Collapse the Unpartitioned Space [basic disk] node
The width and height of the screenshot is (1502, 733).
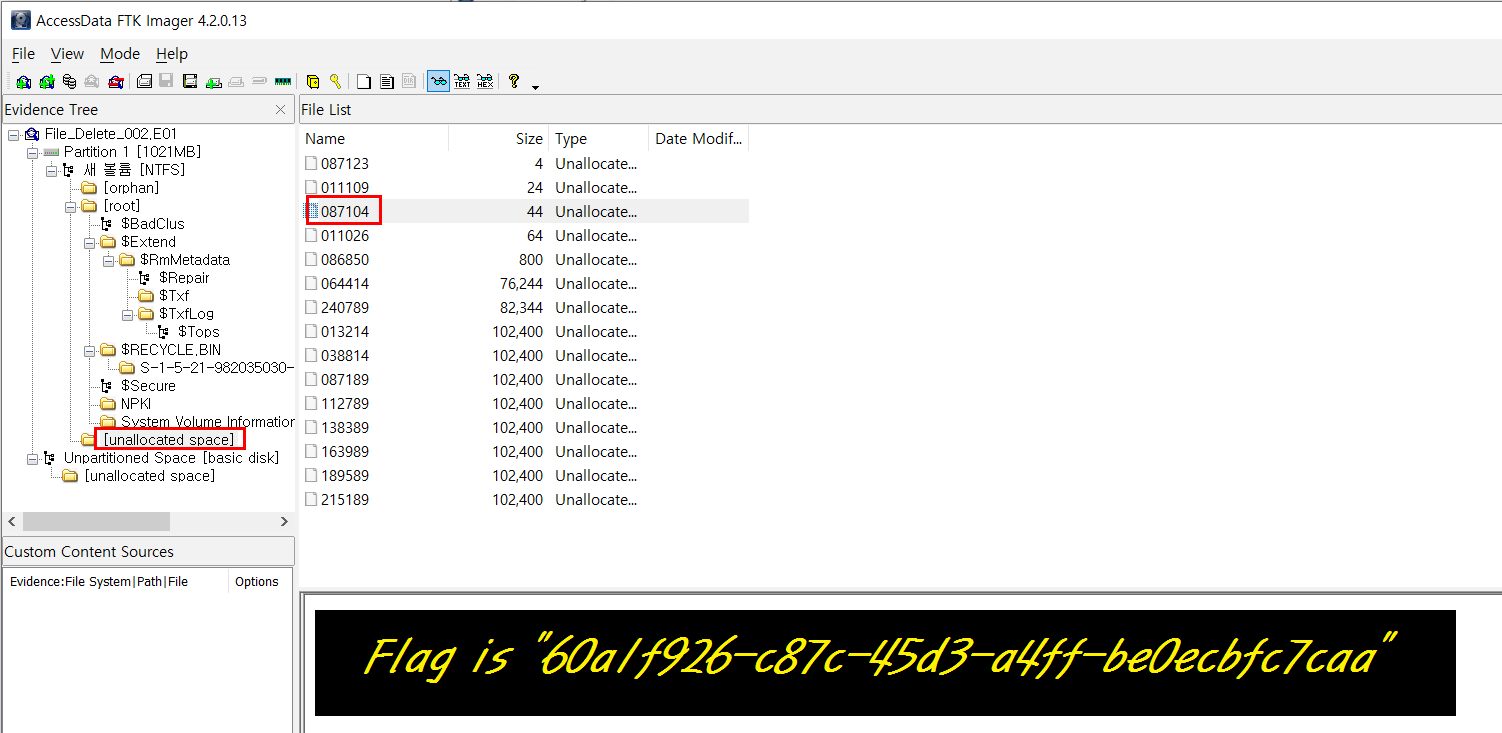tap(31, 458)
